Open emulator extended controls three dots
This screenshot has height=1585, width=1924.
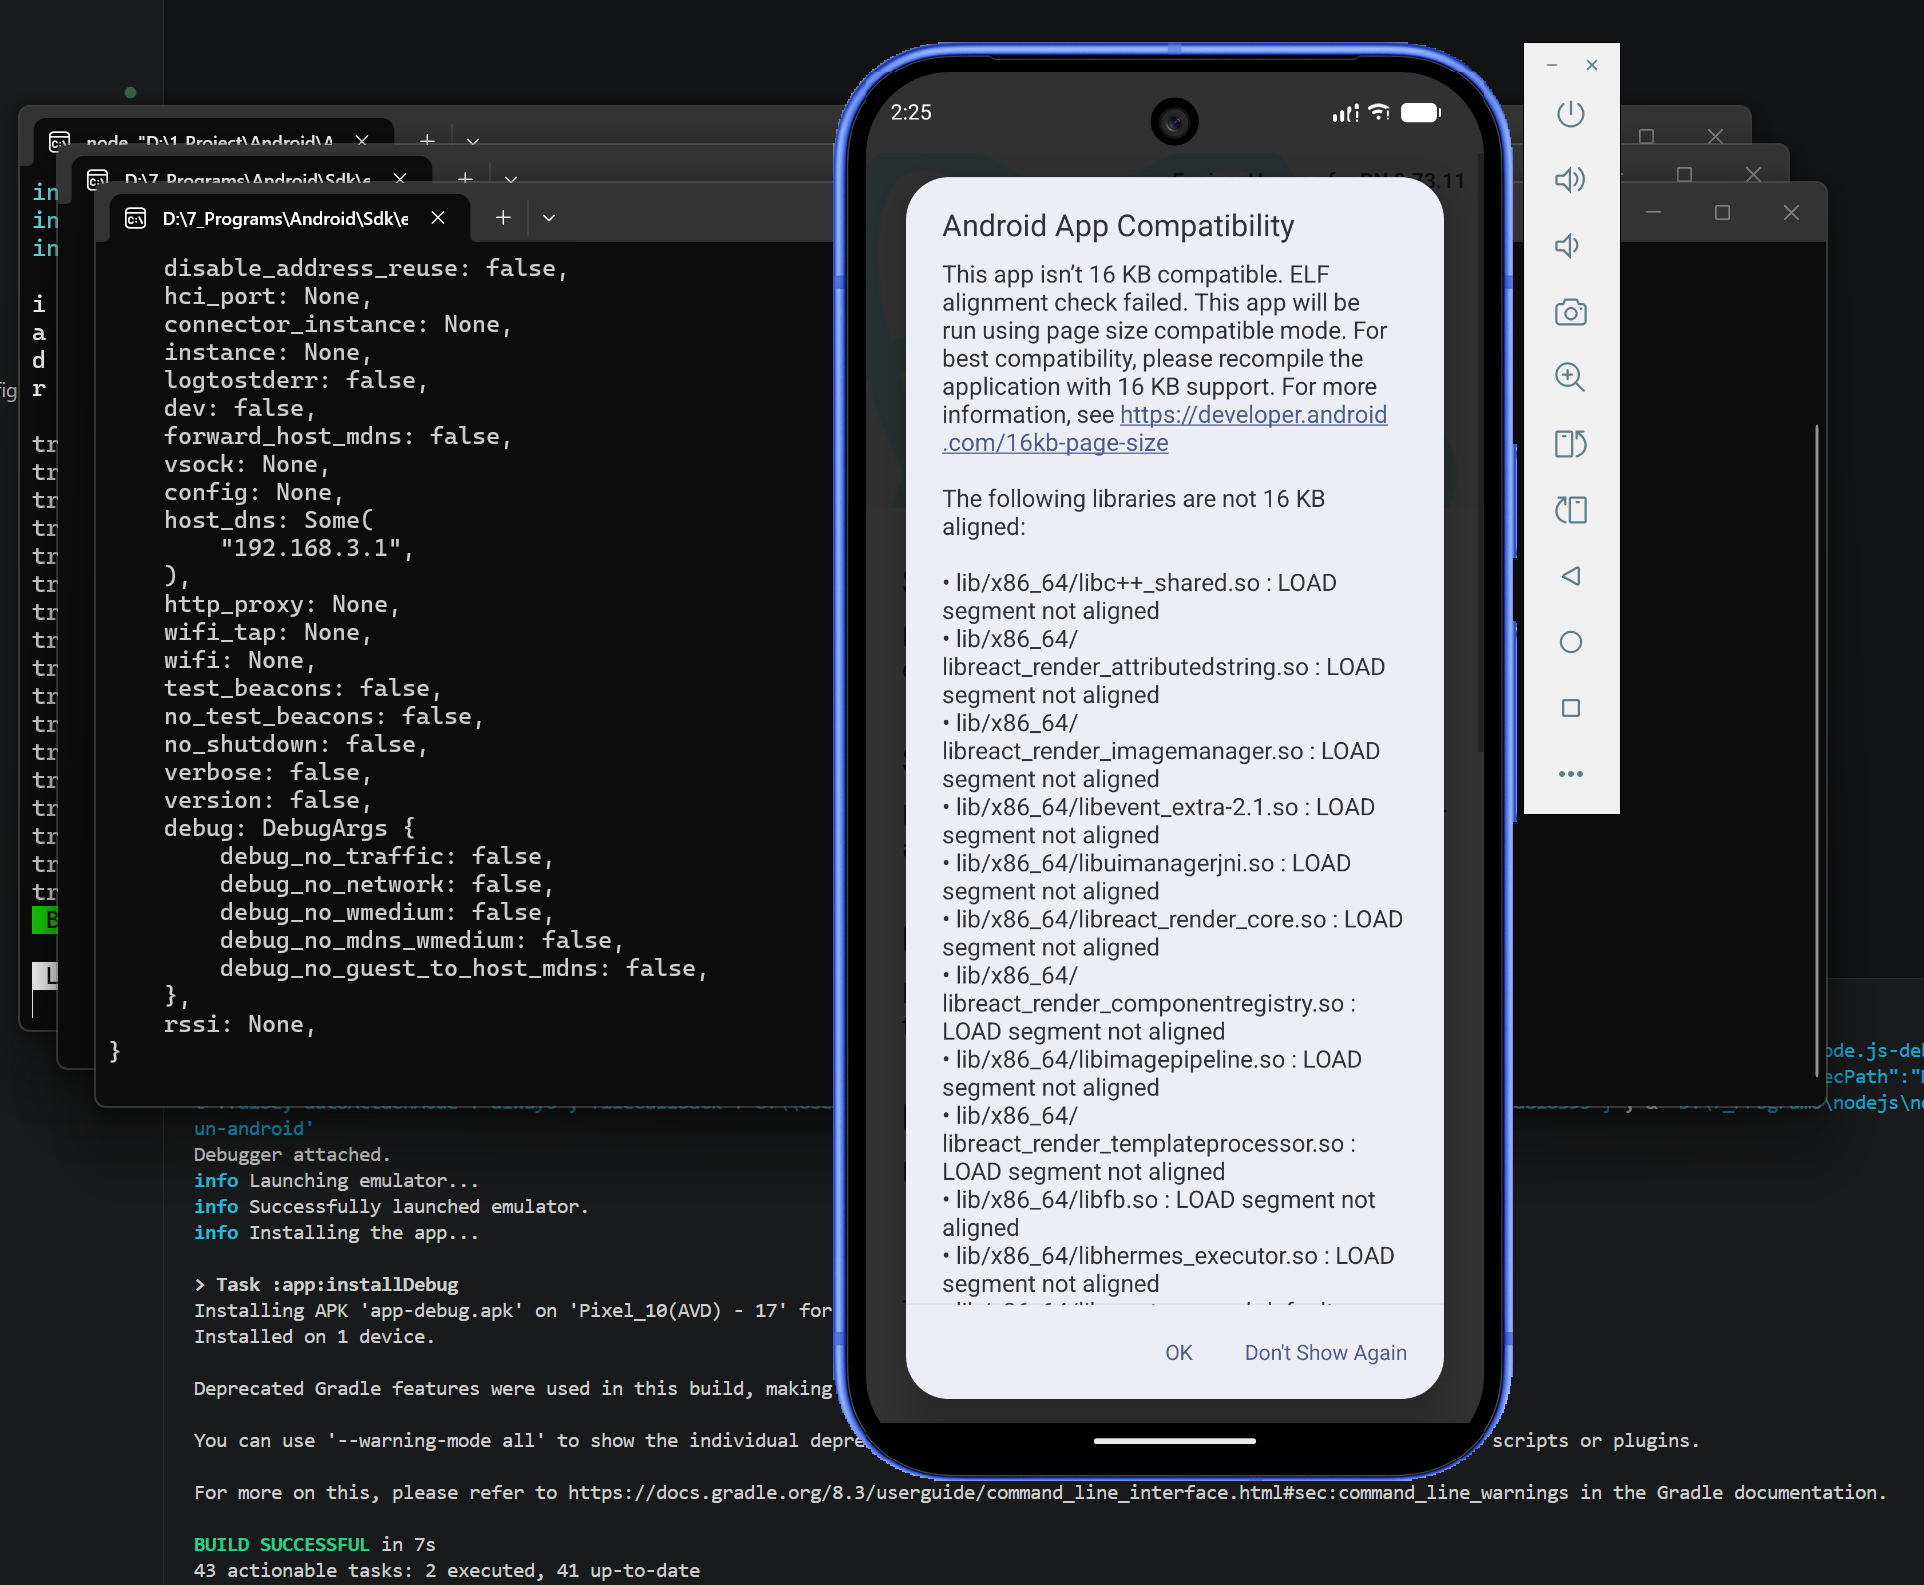pos(1570,774)
